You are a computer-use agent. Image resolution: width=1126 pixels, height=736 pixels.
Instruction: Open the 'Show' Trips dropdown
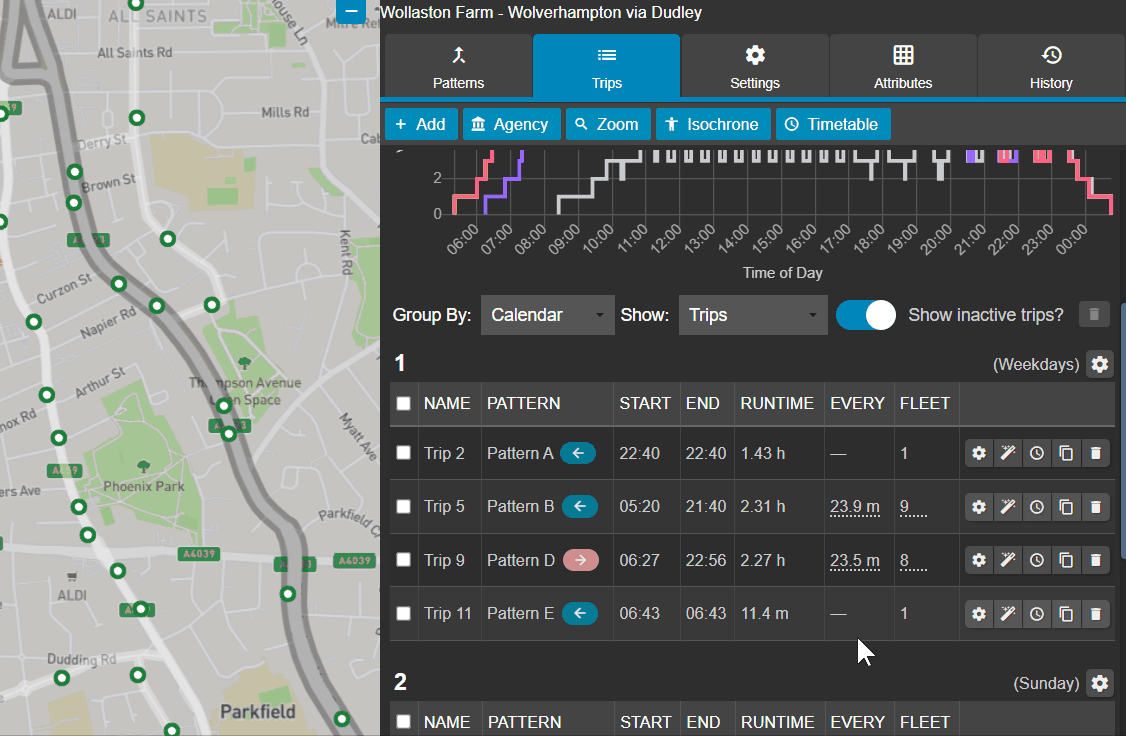[x=752, y=314]
